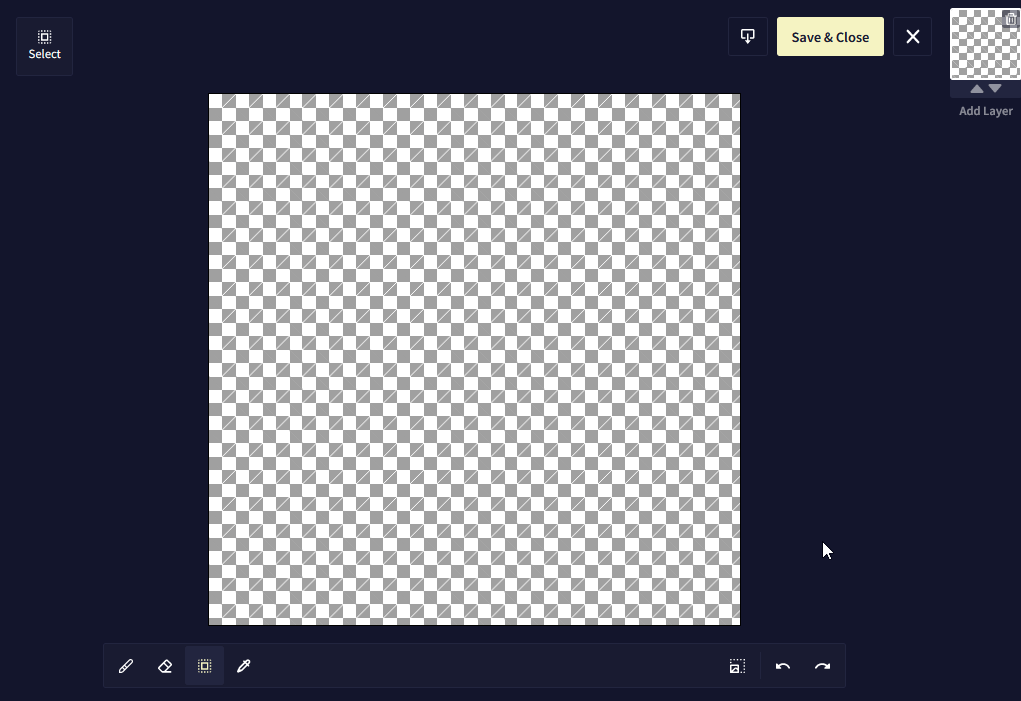Screen dimensions: 1021x701
Task: Pick the Eyedropper tool
Action: [243, 665]
